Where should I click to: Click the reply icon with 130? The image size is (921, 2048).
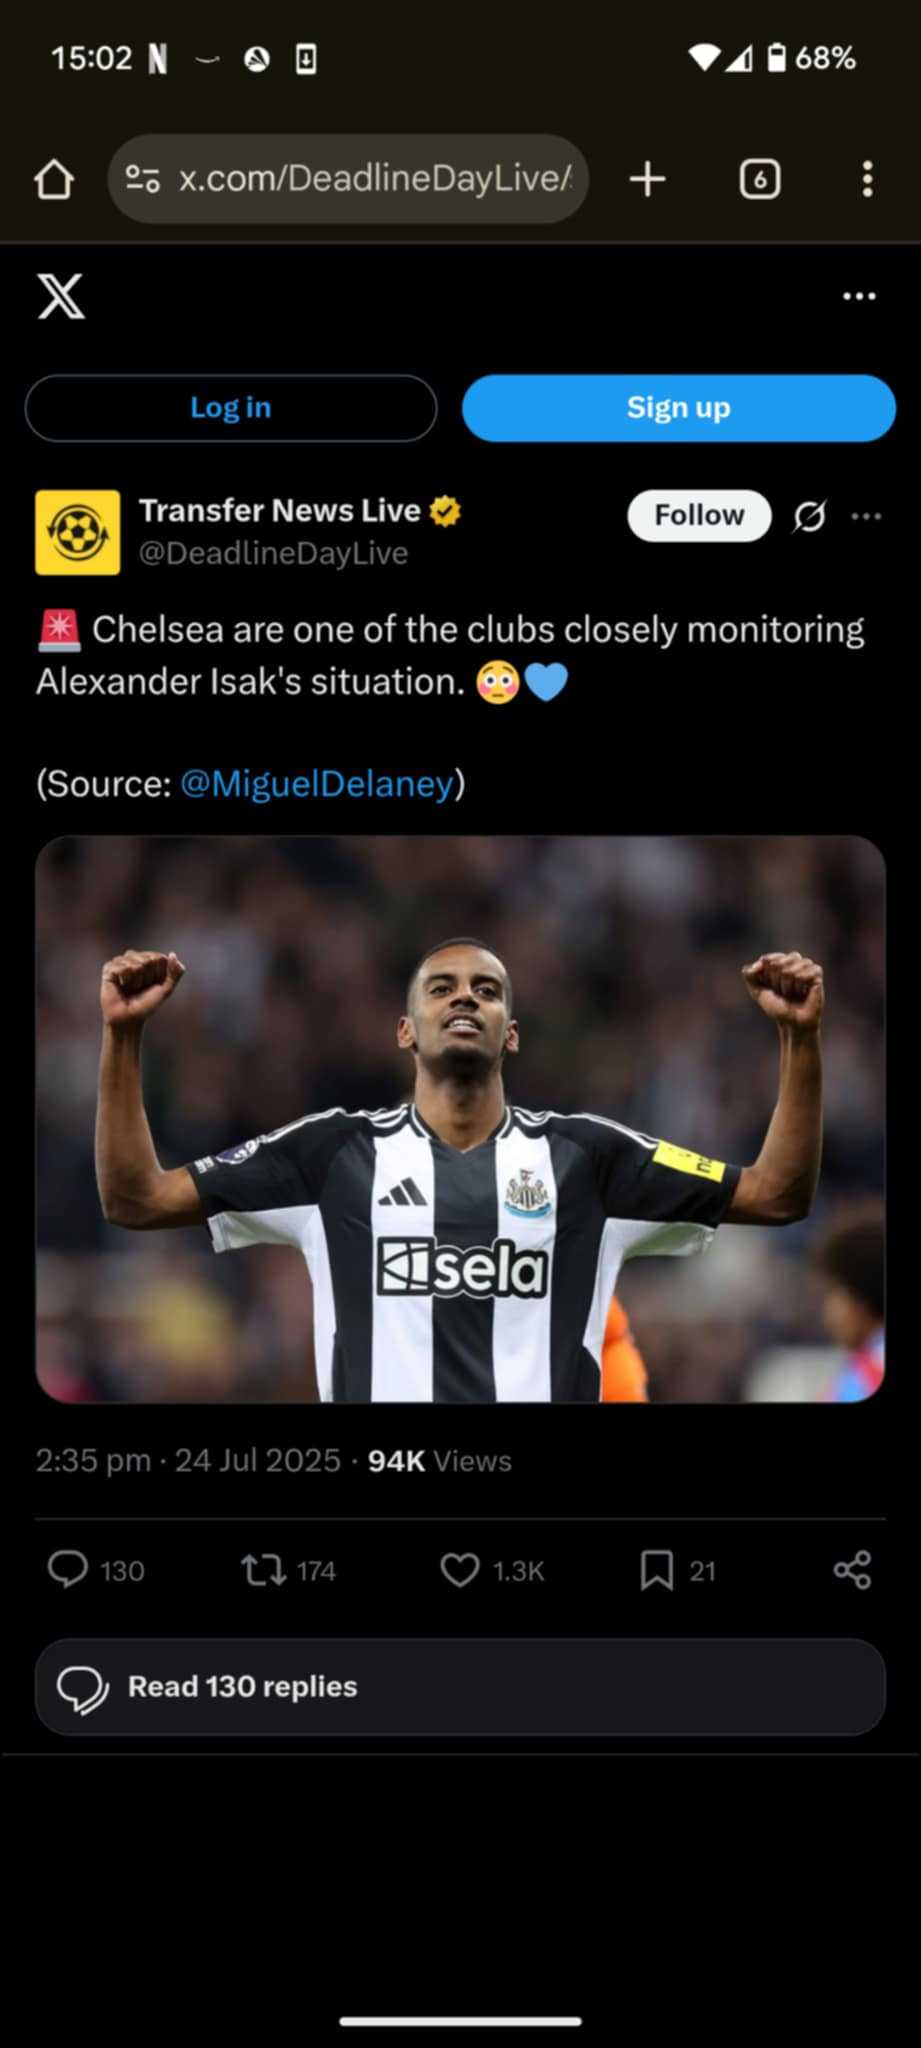pos(68,1569)
